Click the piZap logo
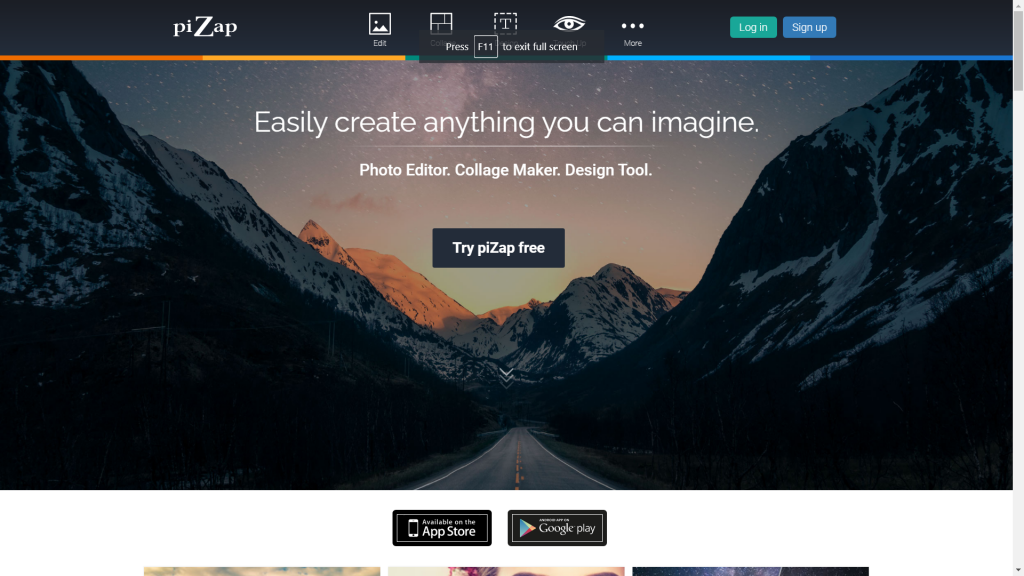 (x=205, y=26)
